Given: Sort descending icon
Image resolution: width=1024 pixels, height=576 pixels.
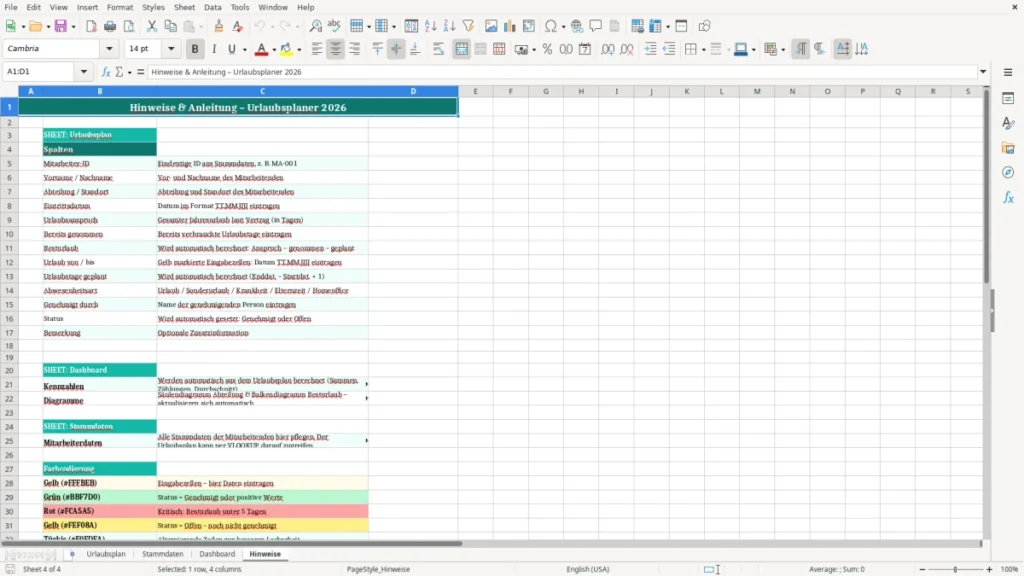Looking at the screenshot, I should (x=449, y=26).
